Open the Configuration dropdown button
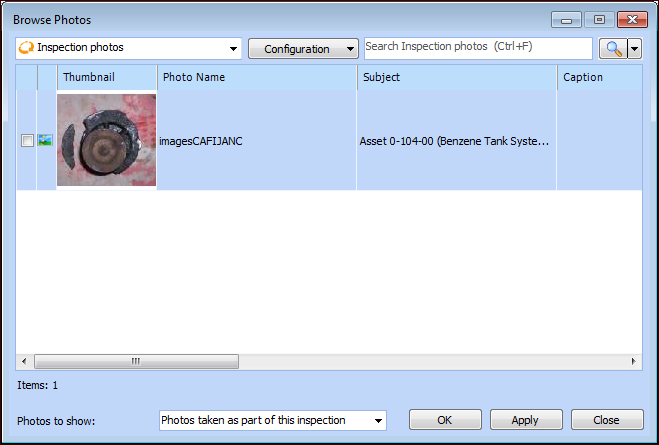This screenshot has width=659, height=445. 303,49
